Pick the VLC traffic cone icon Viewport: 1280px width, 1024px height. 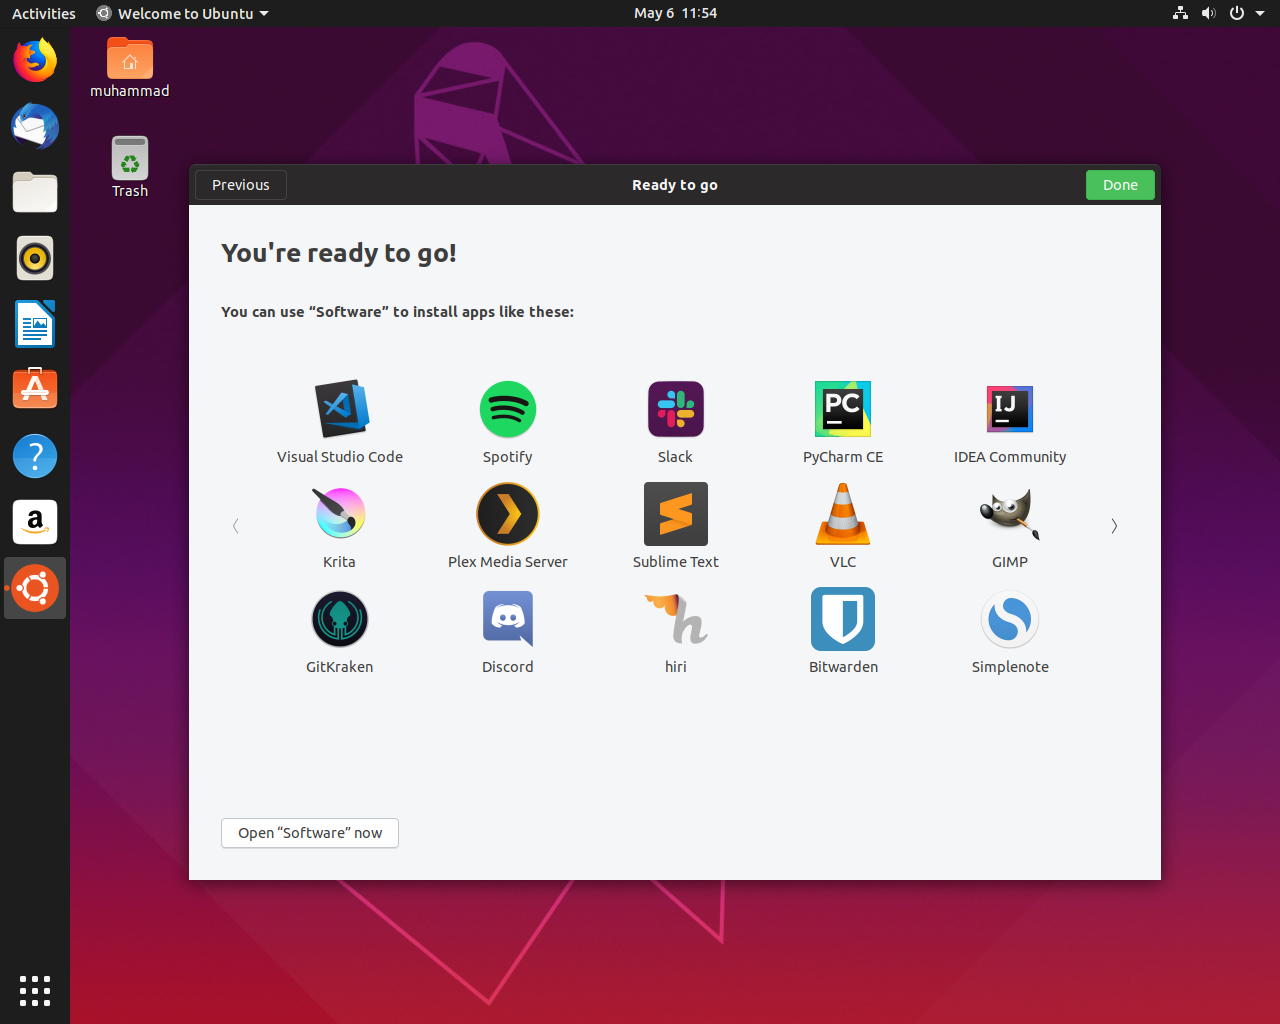click(843, 514)
